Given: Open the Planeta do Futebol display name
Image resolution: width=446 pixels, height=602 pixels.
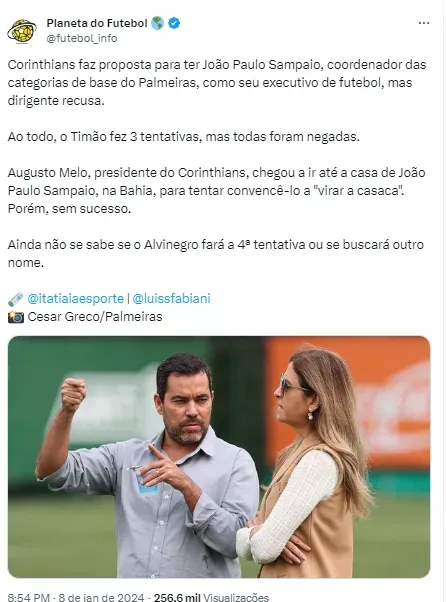Looking at the screenshot, I should coord(97,23).
